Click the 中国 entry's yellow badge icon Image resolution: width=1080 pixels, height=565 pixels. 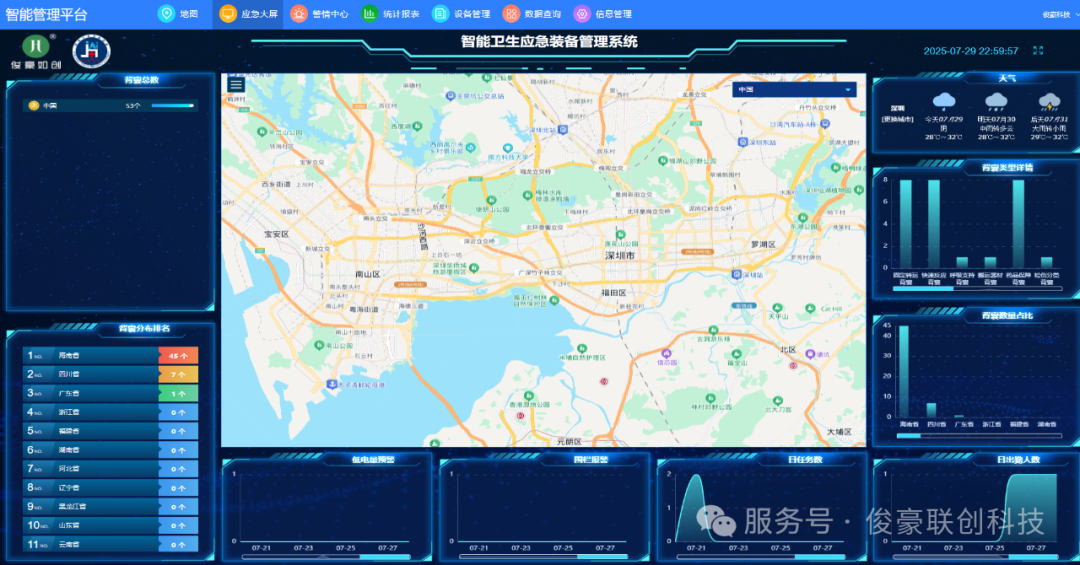(33, 105)
